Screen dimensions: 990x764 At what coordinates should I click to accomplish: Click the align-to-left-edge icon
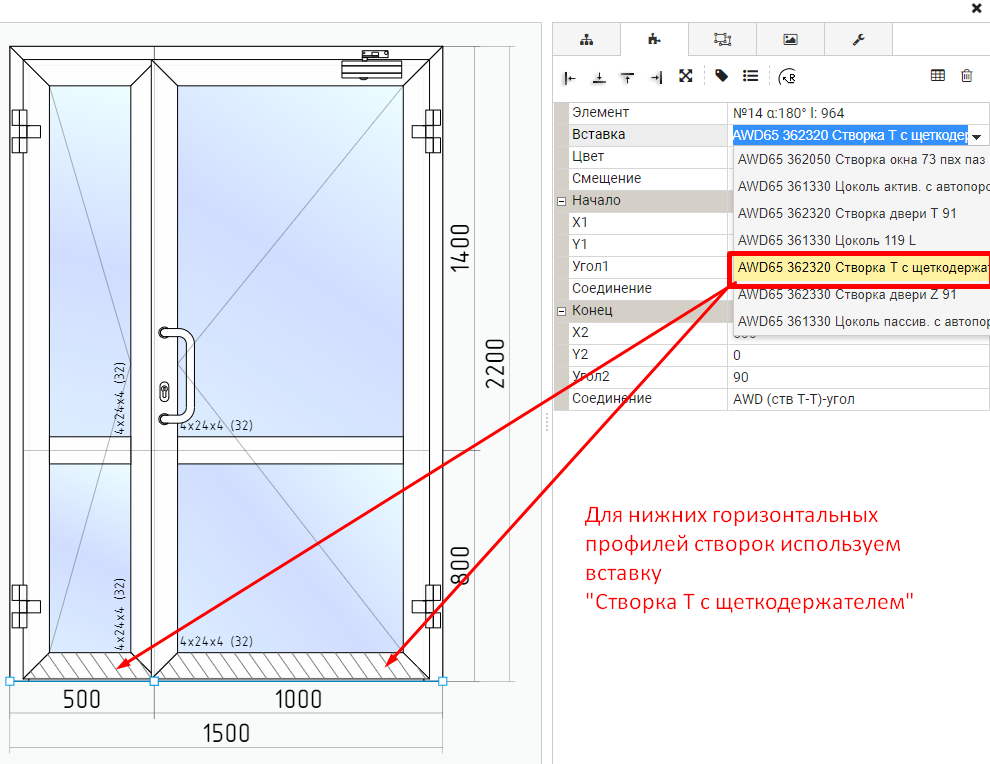pyautogui.click(x=570, y=78)
